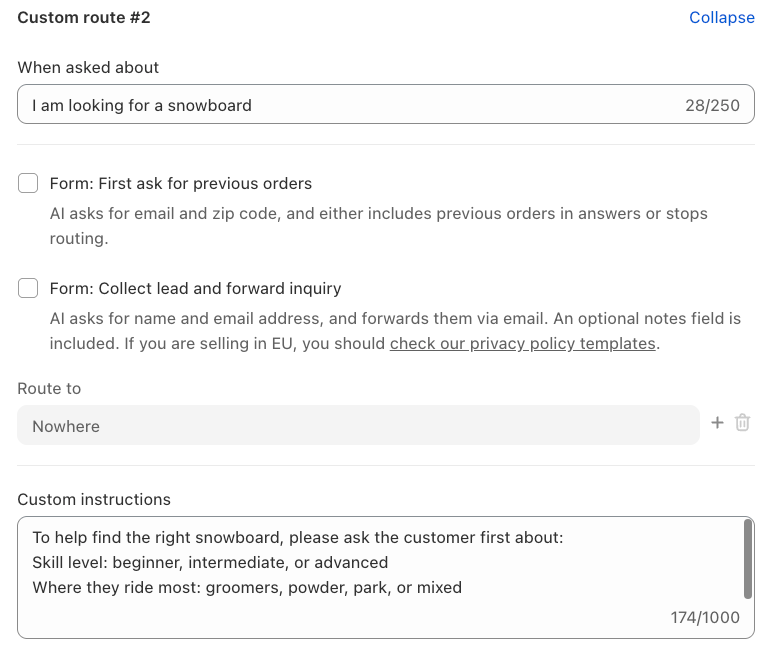Place cursor on the 'Skill level' instruction line
Image resolution: width=765 pixels, height=652 pixels.
[x=210, y=562]
